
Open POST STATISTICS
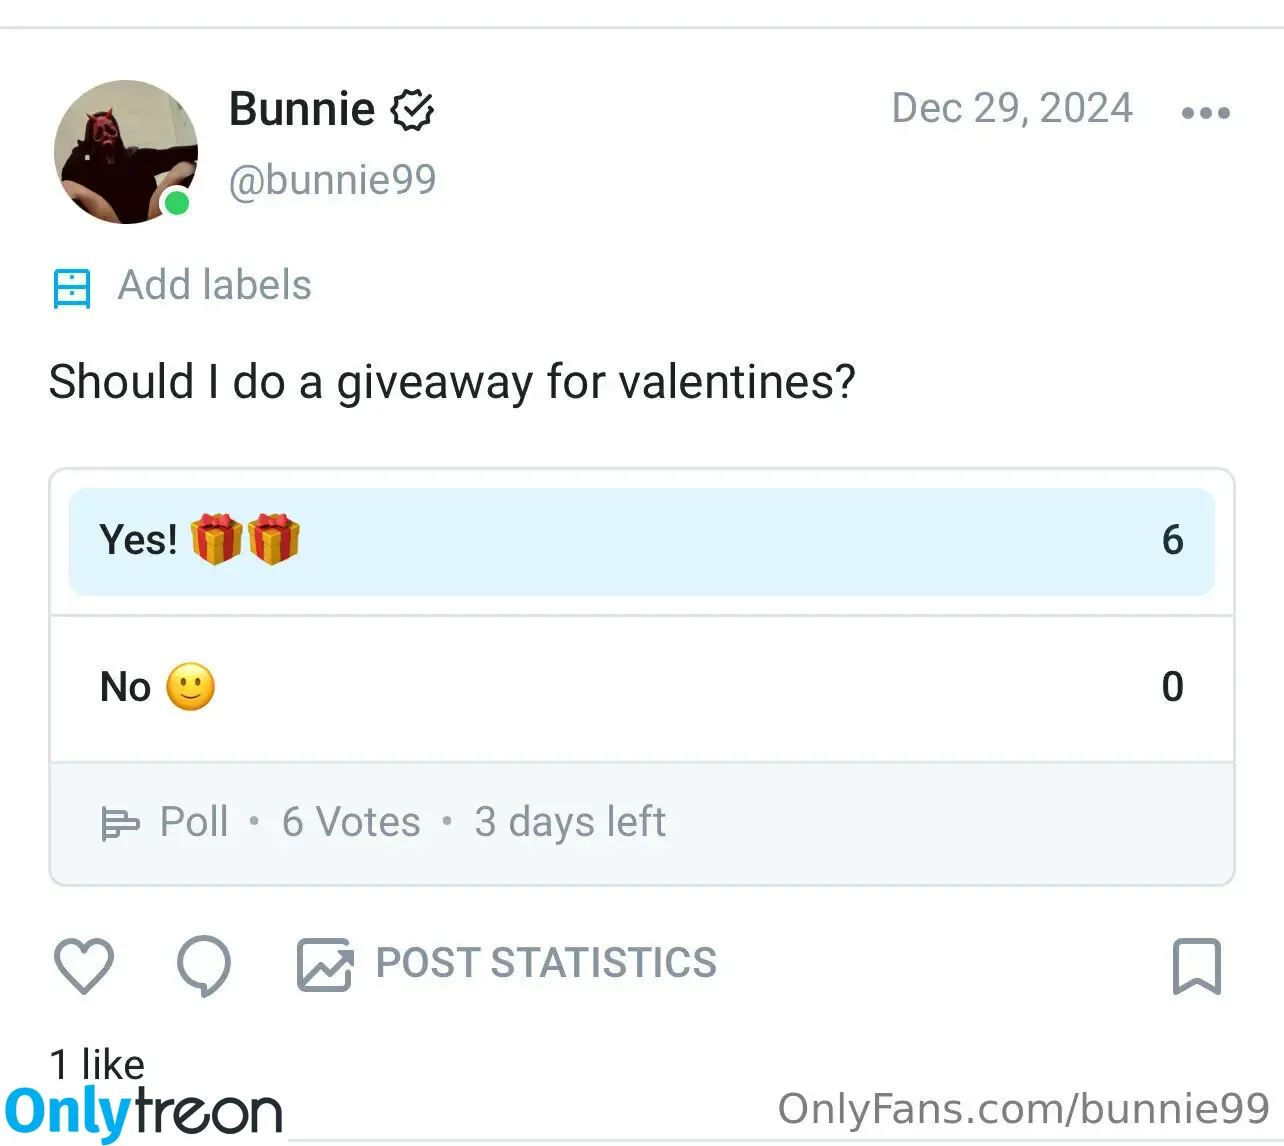pyautogui.click(x=546, y=963)
